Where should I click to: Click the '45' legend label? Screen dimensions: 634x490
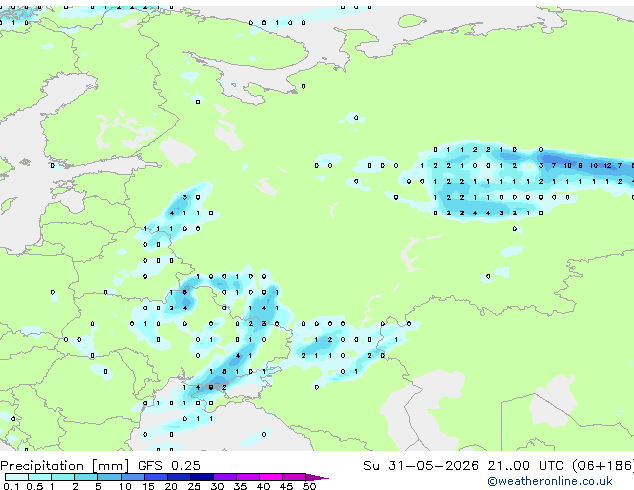click(x=286, y=486)
